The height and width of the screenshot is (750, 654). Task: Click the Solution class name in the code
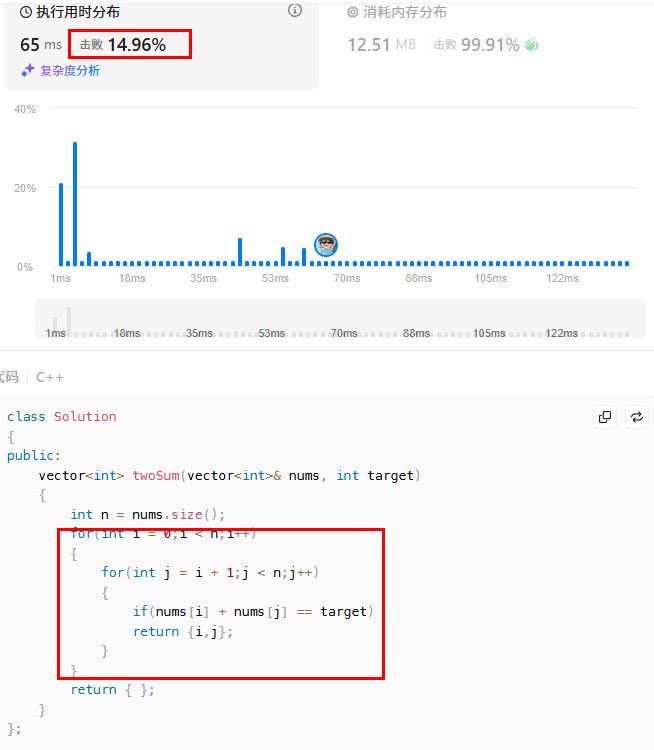(85, 416)
